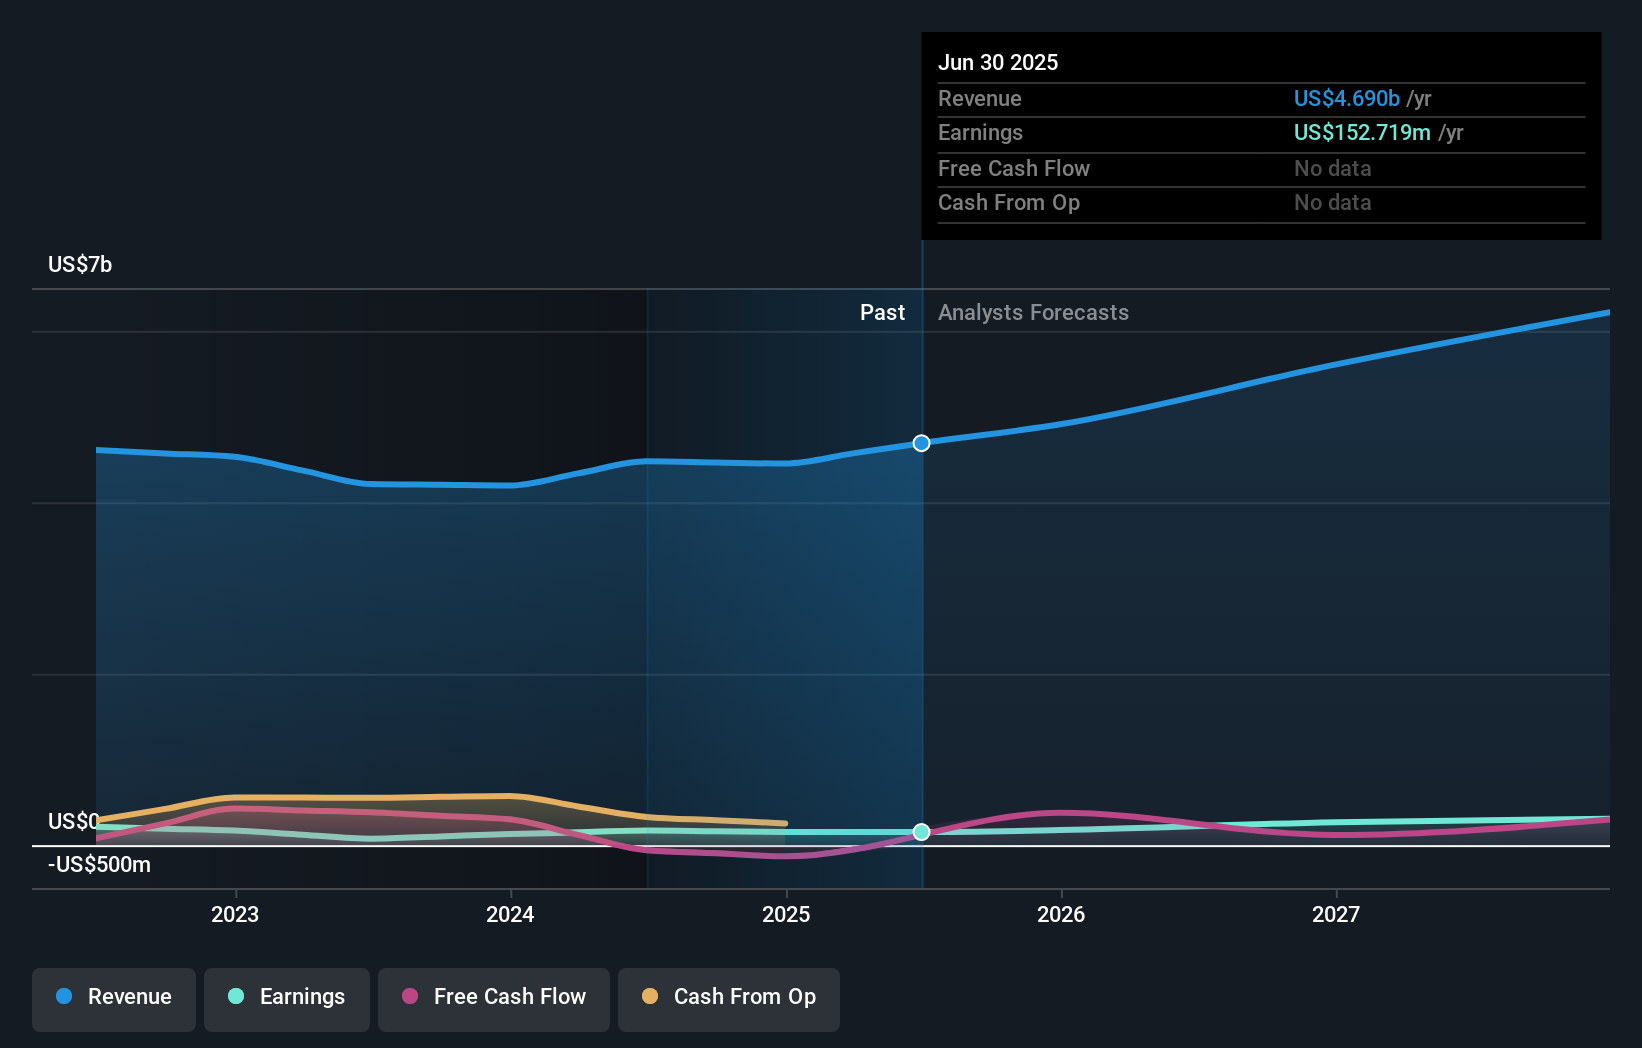The image size is (1642, 1048).
Task: Click the 2026 year axis label
Action: click(1062, 914)
